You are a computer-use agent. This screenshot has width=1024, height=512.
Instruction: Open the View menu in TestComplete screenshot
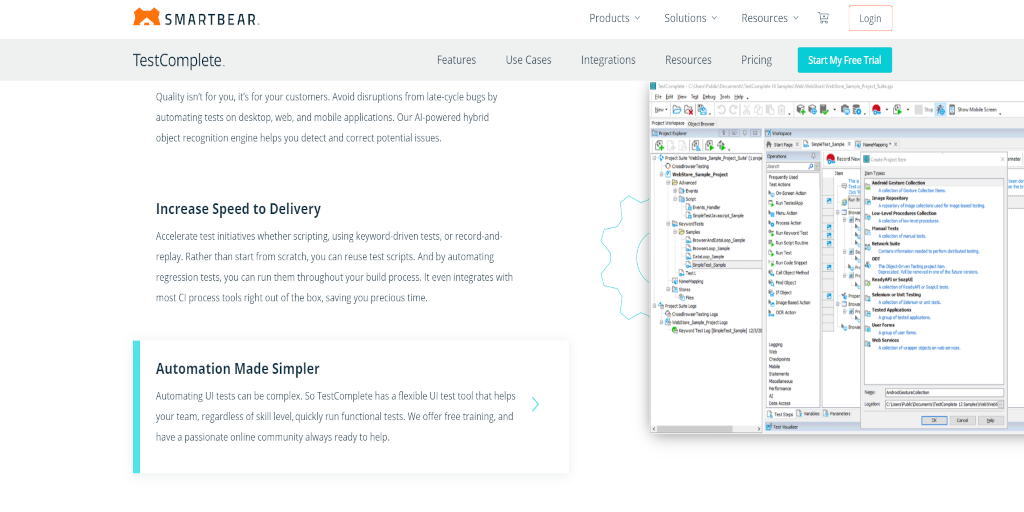pos(682,97)
